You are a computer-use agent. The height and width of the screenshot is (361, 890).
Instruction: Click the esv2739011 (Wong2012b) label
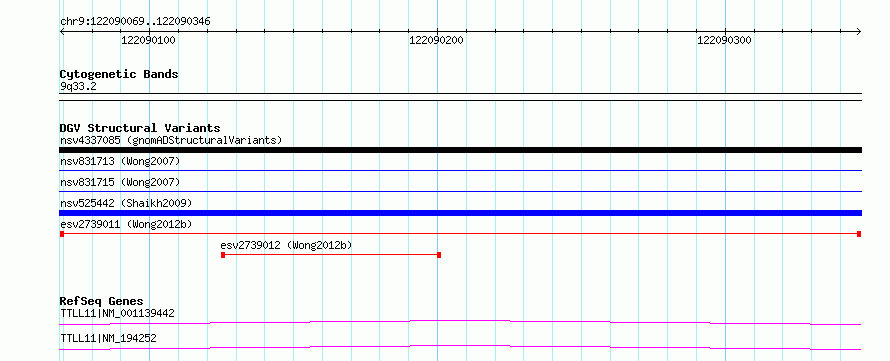coord(126,224)
